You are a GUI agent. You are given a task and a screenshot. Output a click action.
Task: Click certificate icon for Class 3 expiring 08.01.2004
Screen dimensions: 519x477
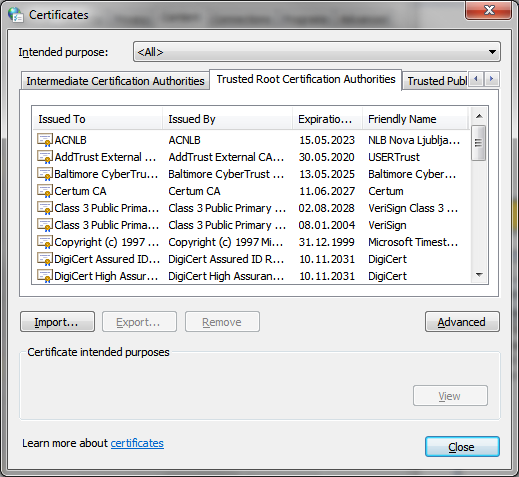point(45,225)
